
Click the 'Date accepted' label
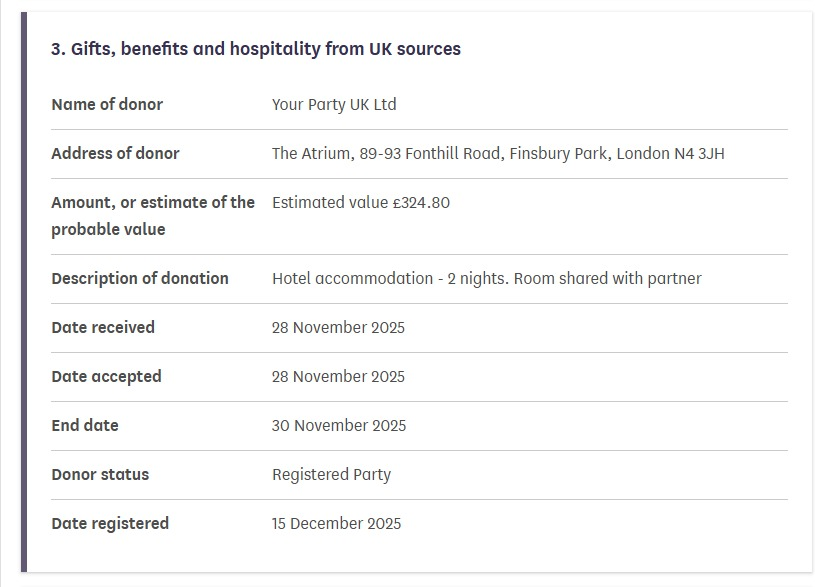pos(106,376)
